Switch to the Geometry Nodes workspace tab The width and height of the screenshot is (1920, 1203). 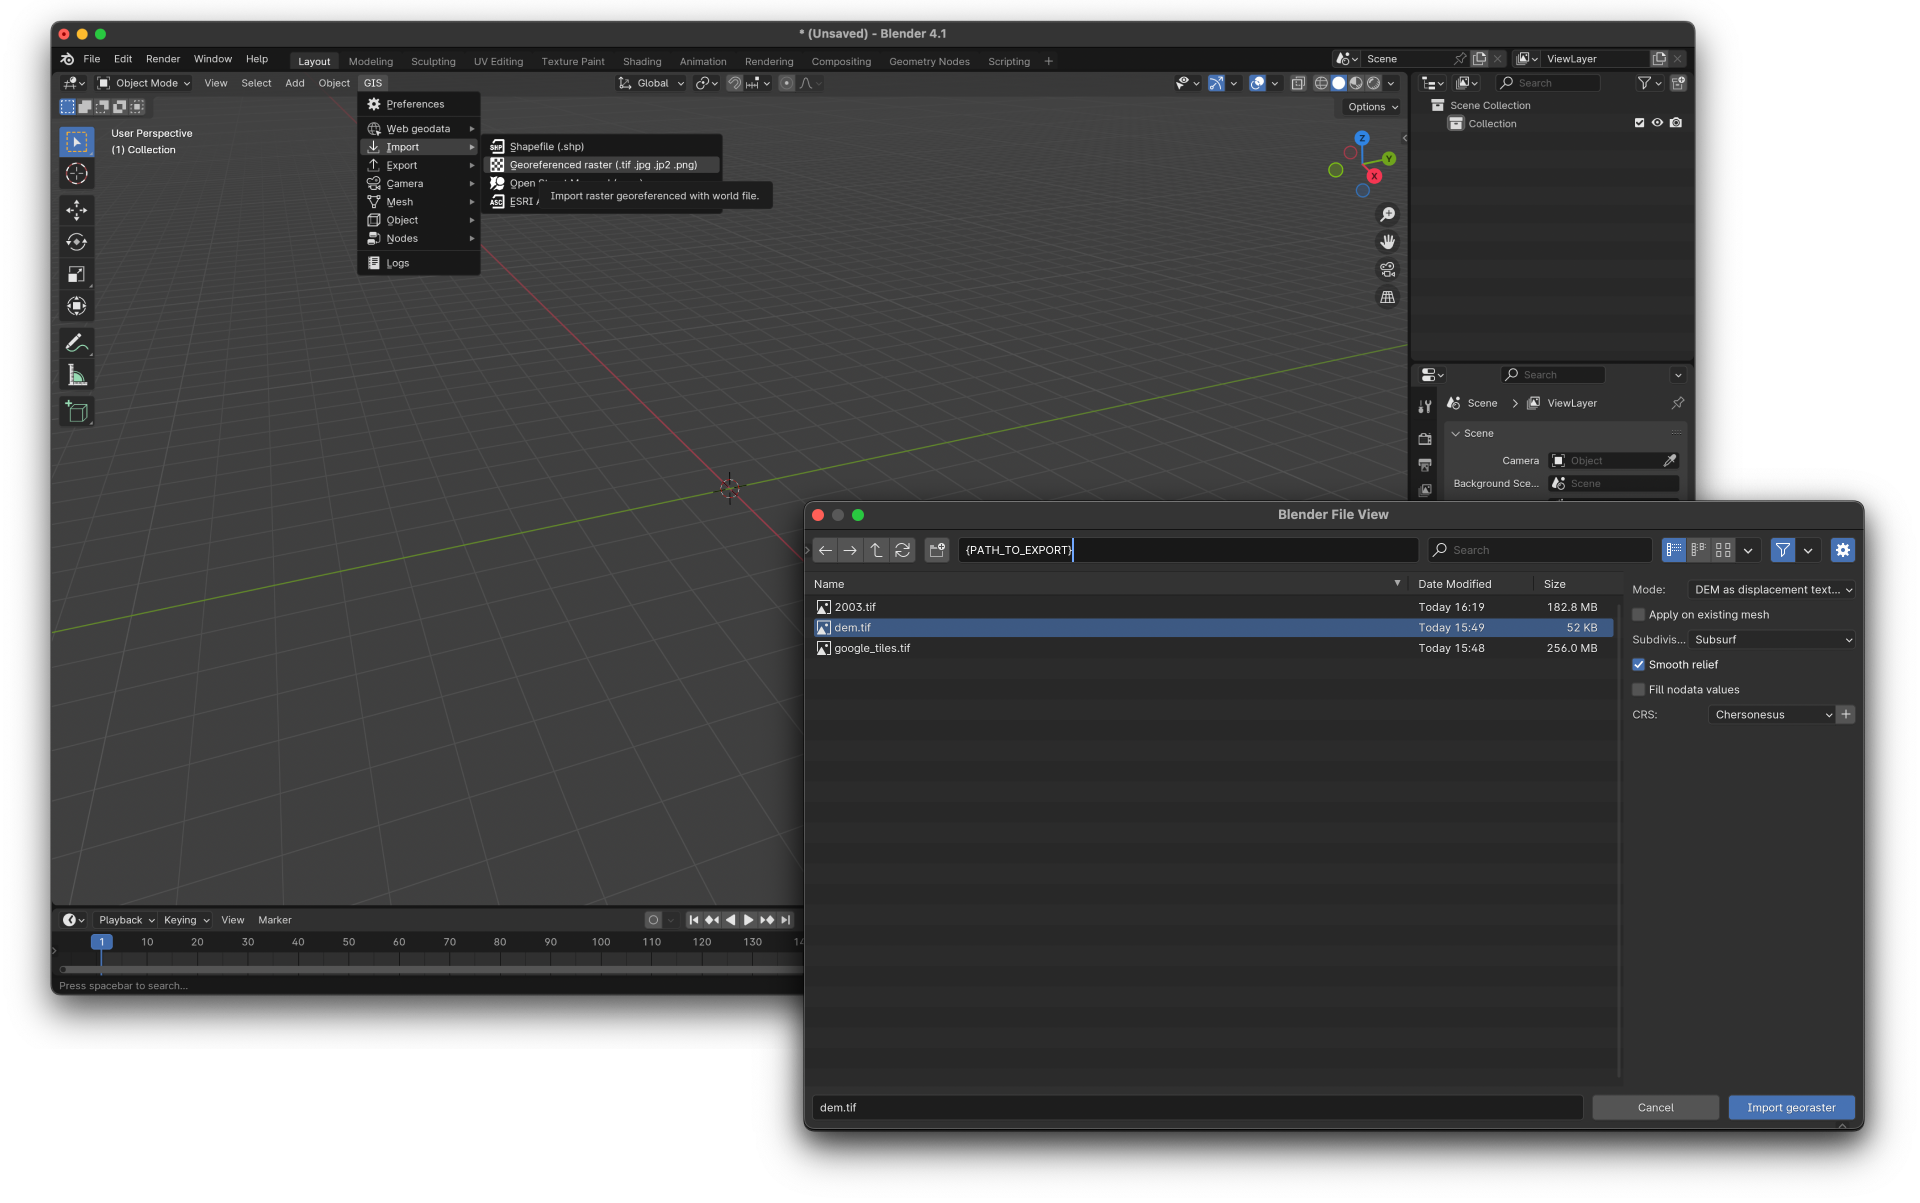click(x=929, y=61)
